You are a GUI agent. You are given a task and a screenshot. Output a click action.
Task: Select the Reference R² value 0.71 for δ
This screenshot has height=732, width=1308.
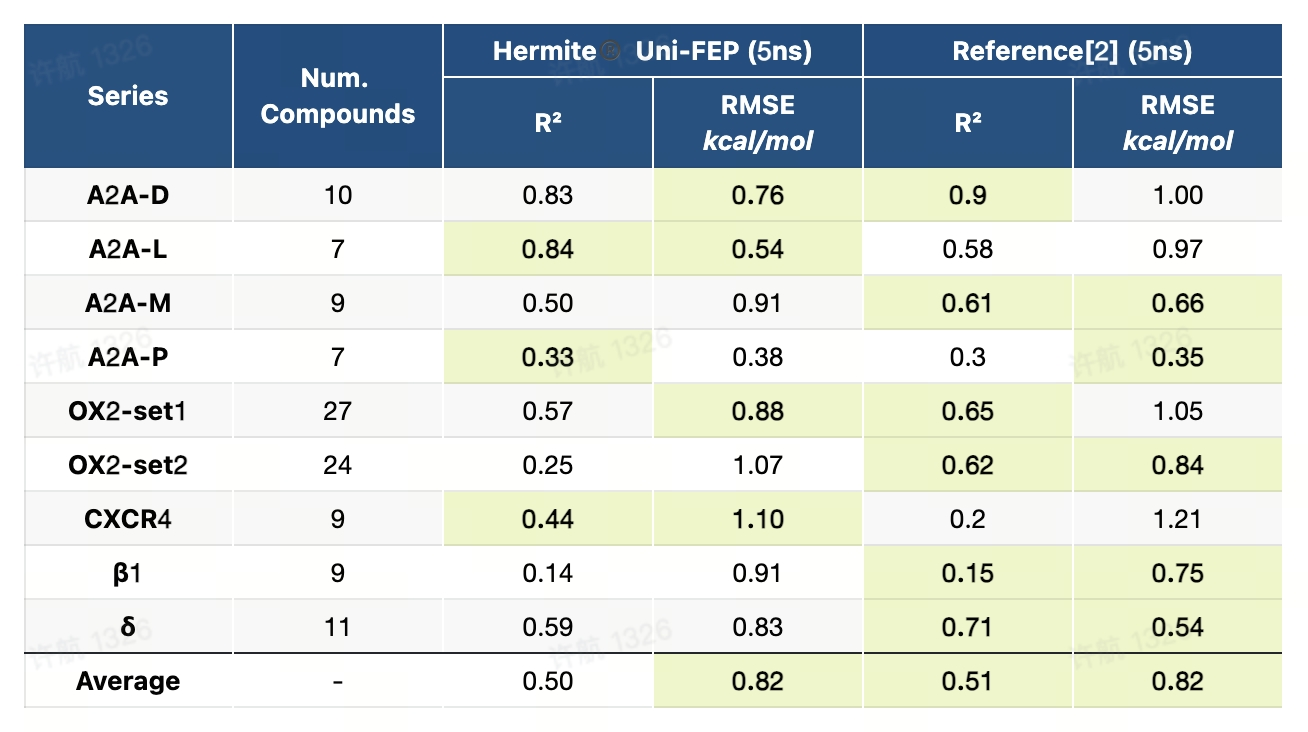pyautogui.click(x=967, y=627)
